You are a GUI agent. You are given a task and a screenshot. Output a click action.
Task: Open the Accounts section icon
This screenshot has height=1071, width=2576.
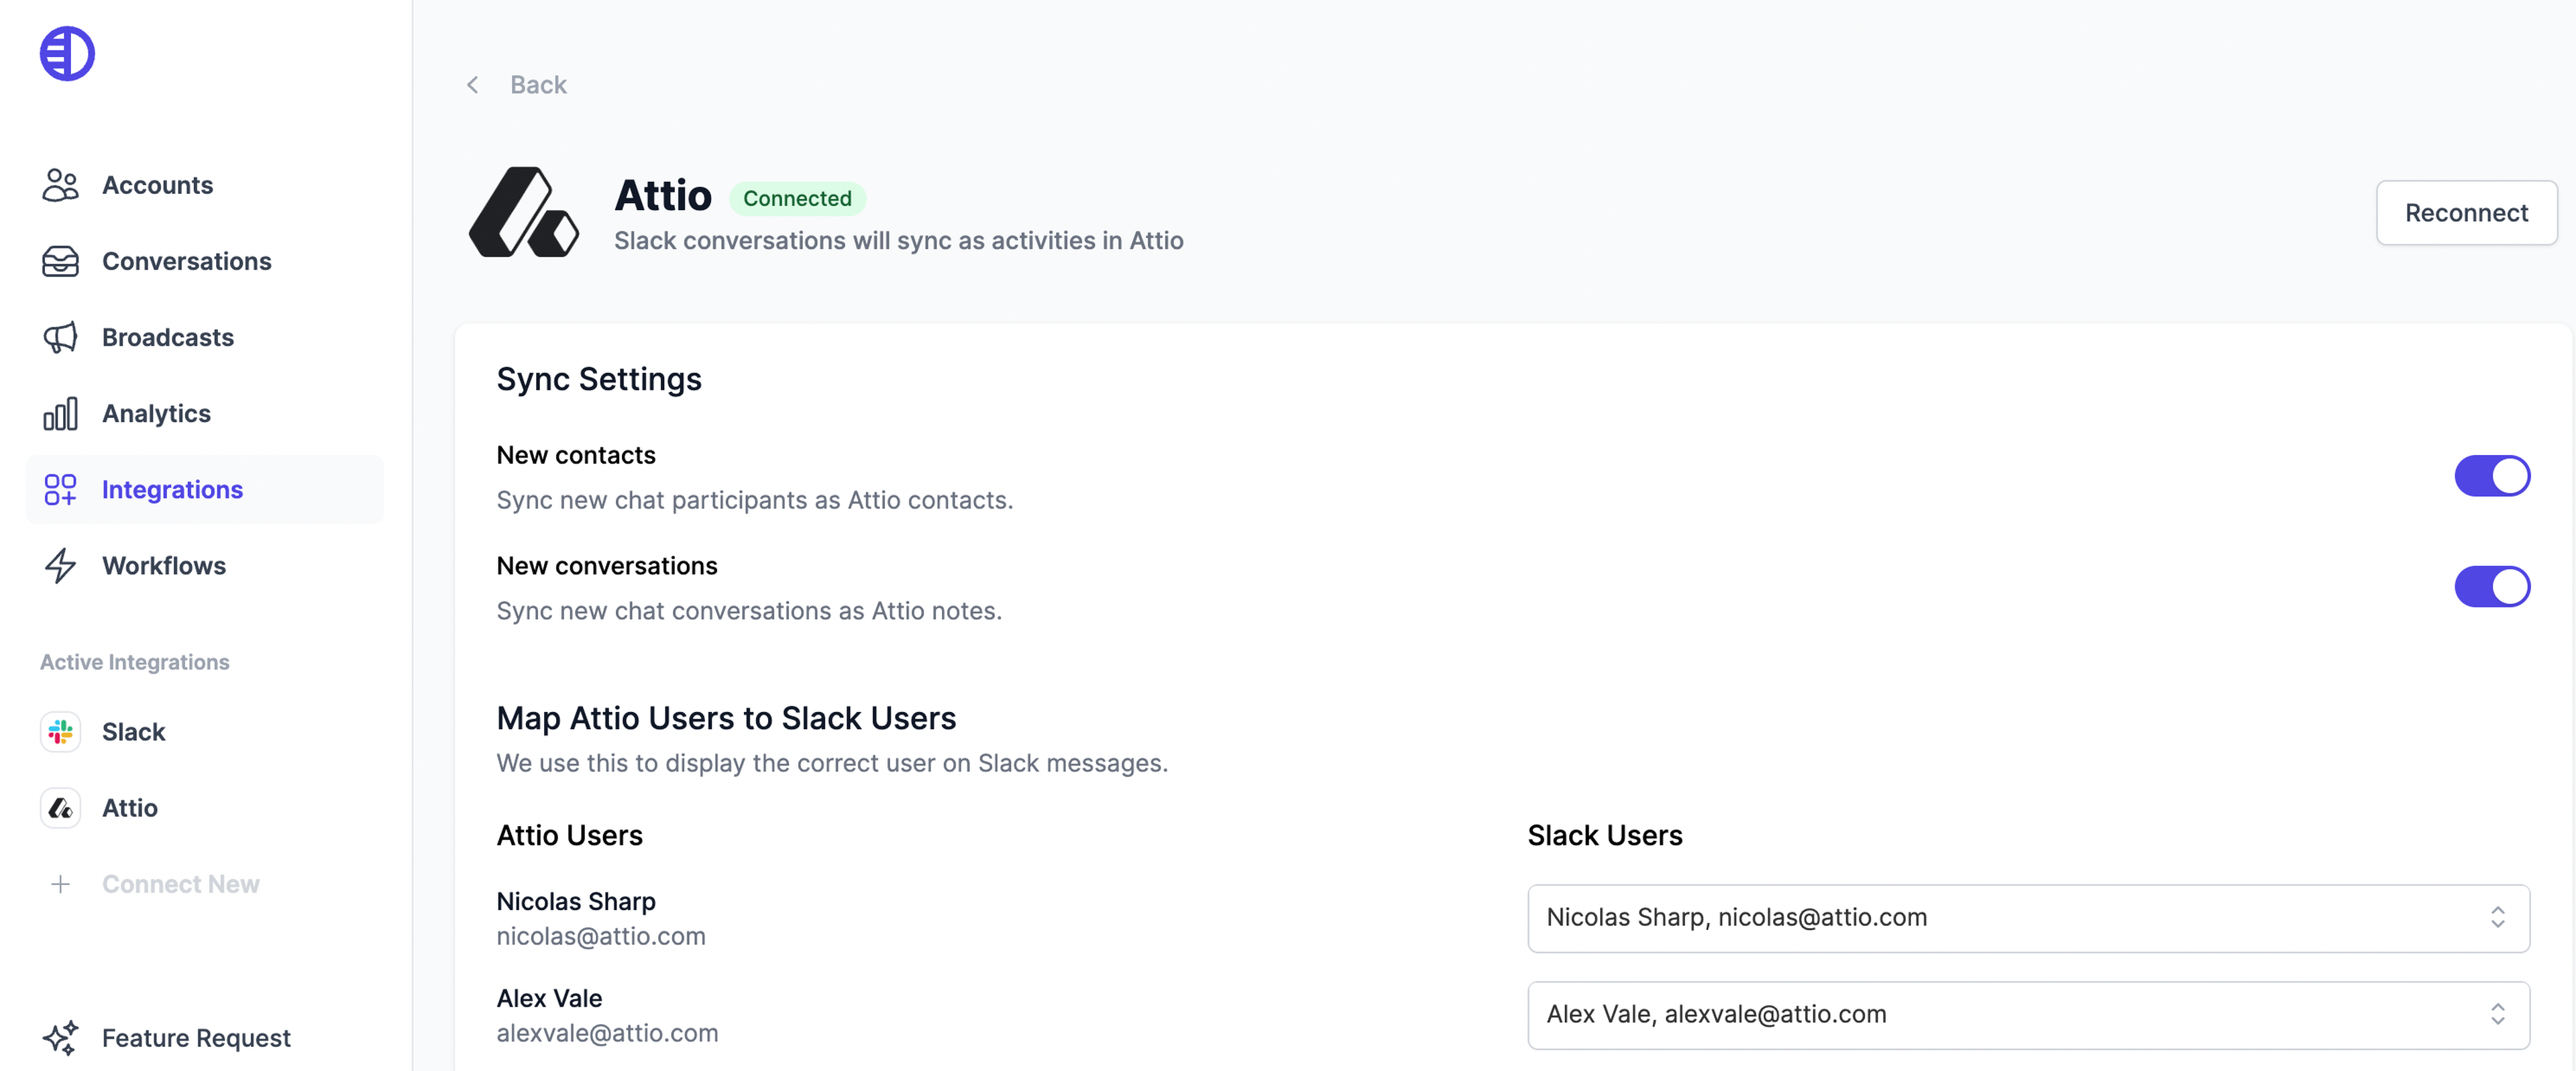pos(60,185)
